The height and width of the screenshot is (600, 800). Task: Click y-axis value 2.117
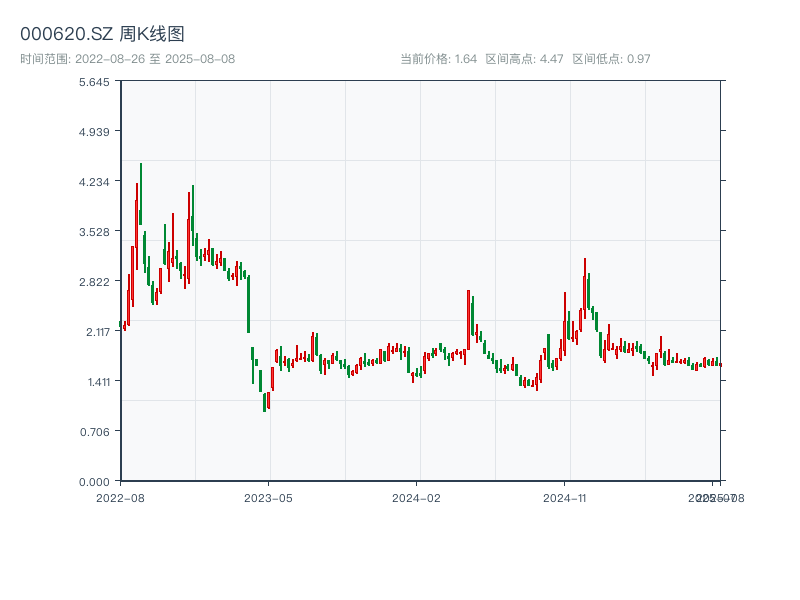pyautogui.click(x=98, y=332)
